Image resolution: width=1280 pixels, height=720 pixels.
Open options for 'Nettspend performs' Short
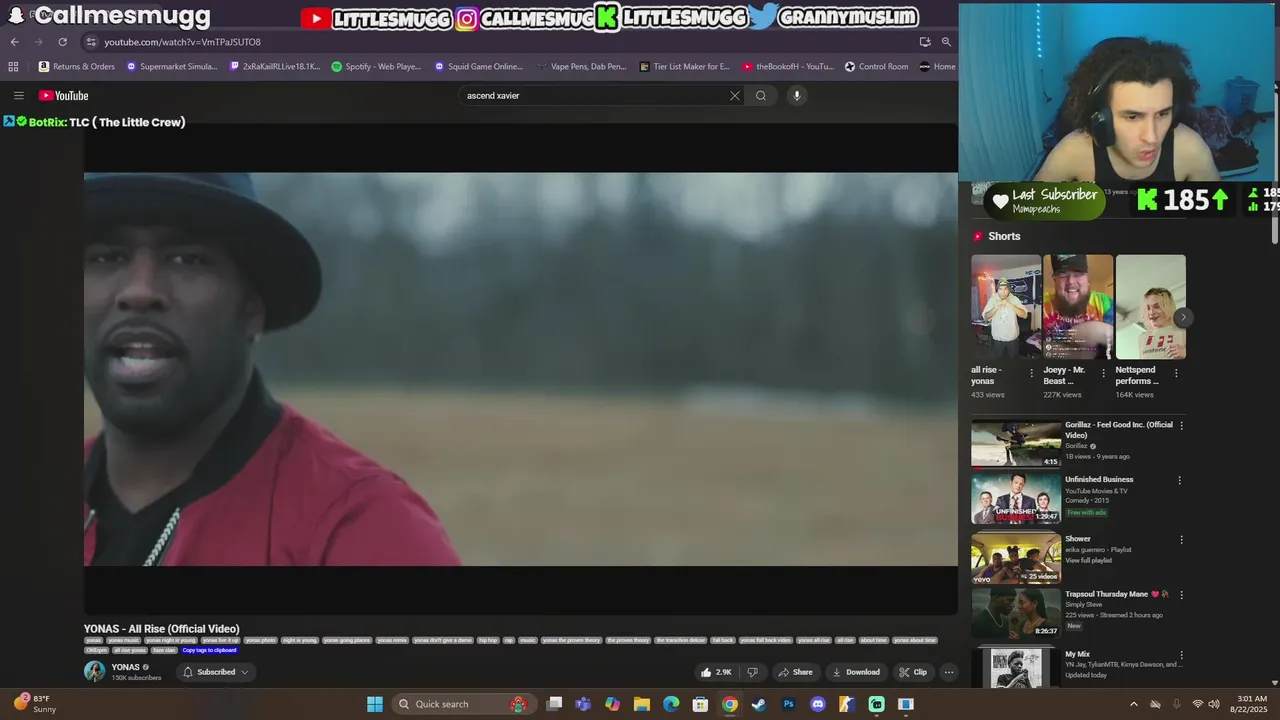[1176, 373]
